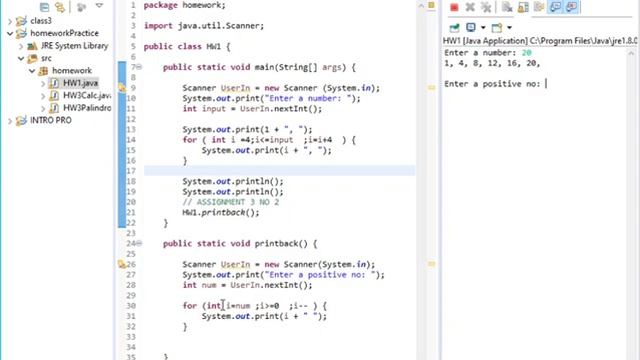Viewport: 640px width, 360px height.
Task: Click the warning marker on line 9
Action: click(x=122, y=88)
